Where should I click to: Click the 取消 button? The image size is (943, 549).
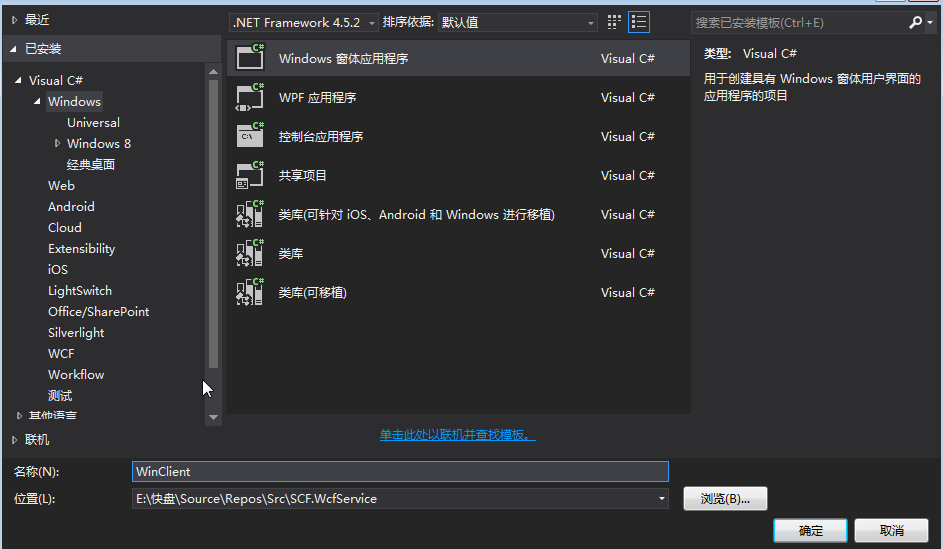tap(891, 530)
